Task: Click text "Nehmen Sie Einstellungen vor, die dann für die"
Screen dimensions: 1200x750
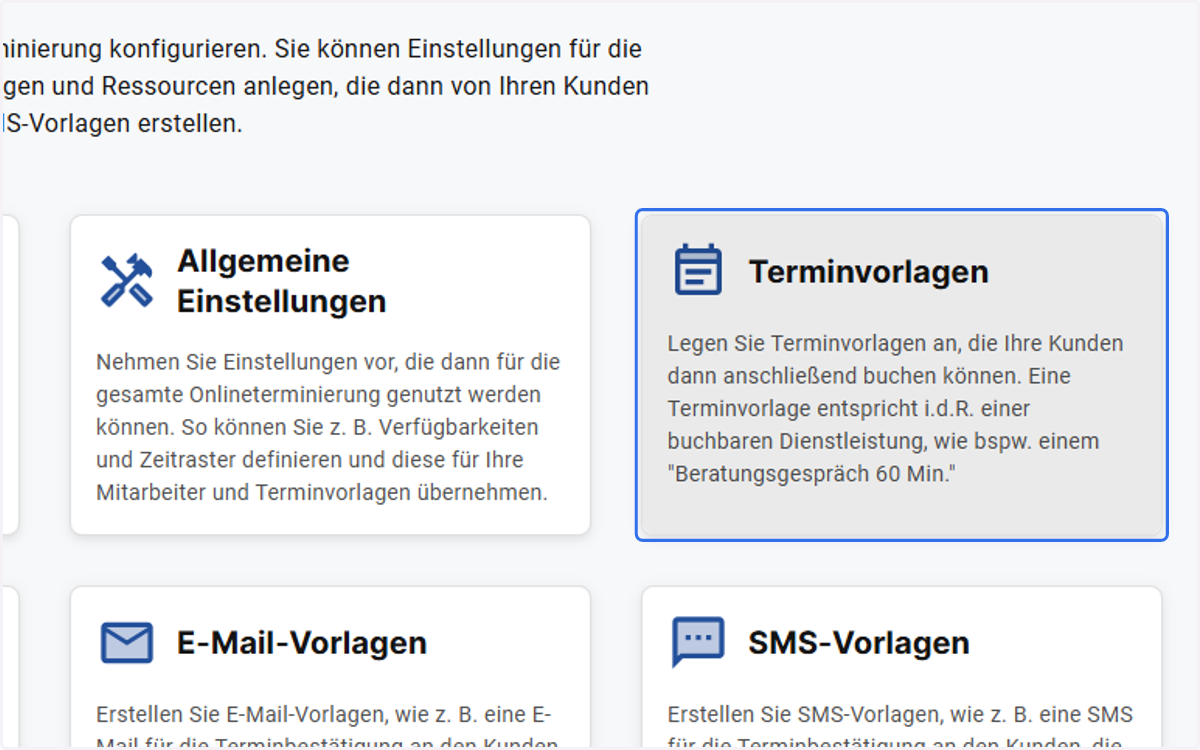Action: (x=328, y=362)
